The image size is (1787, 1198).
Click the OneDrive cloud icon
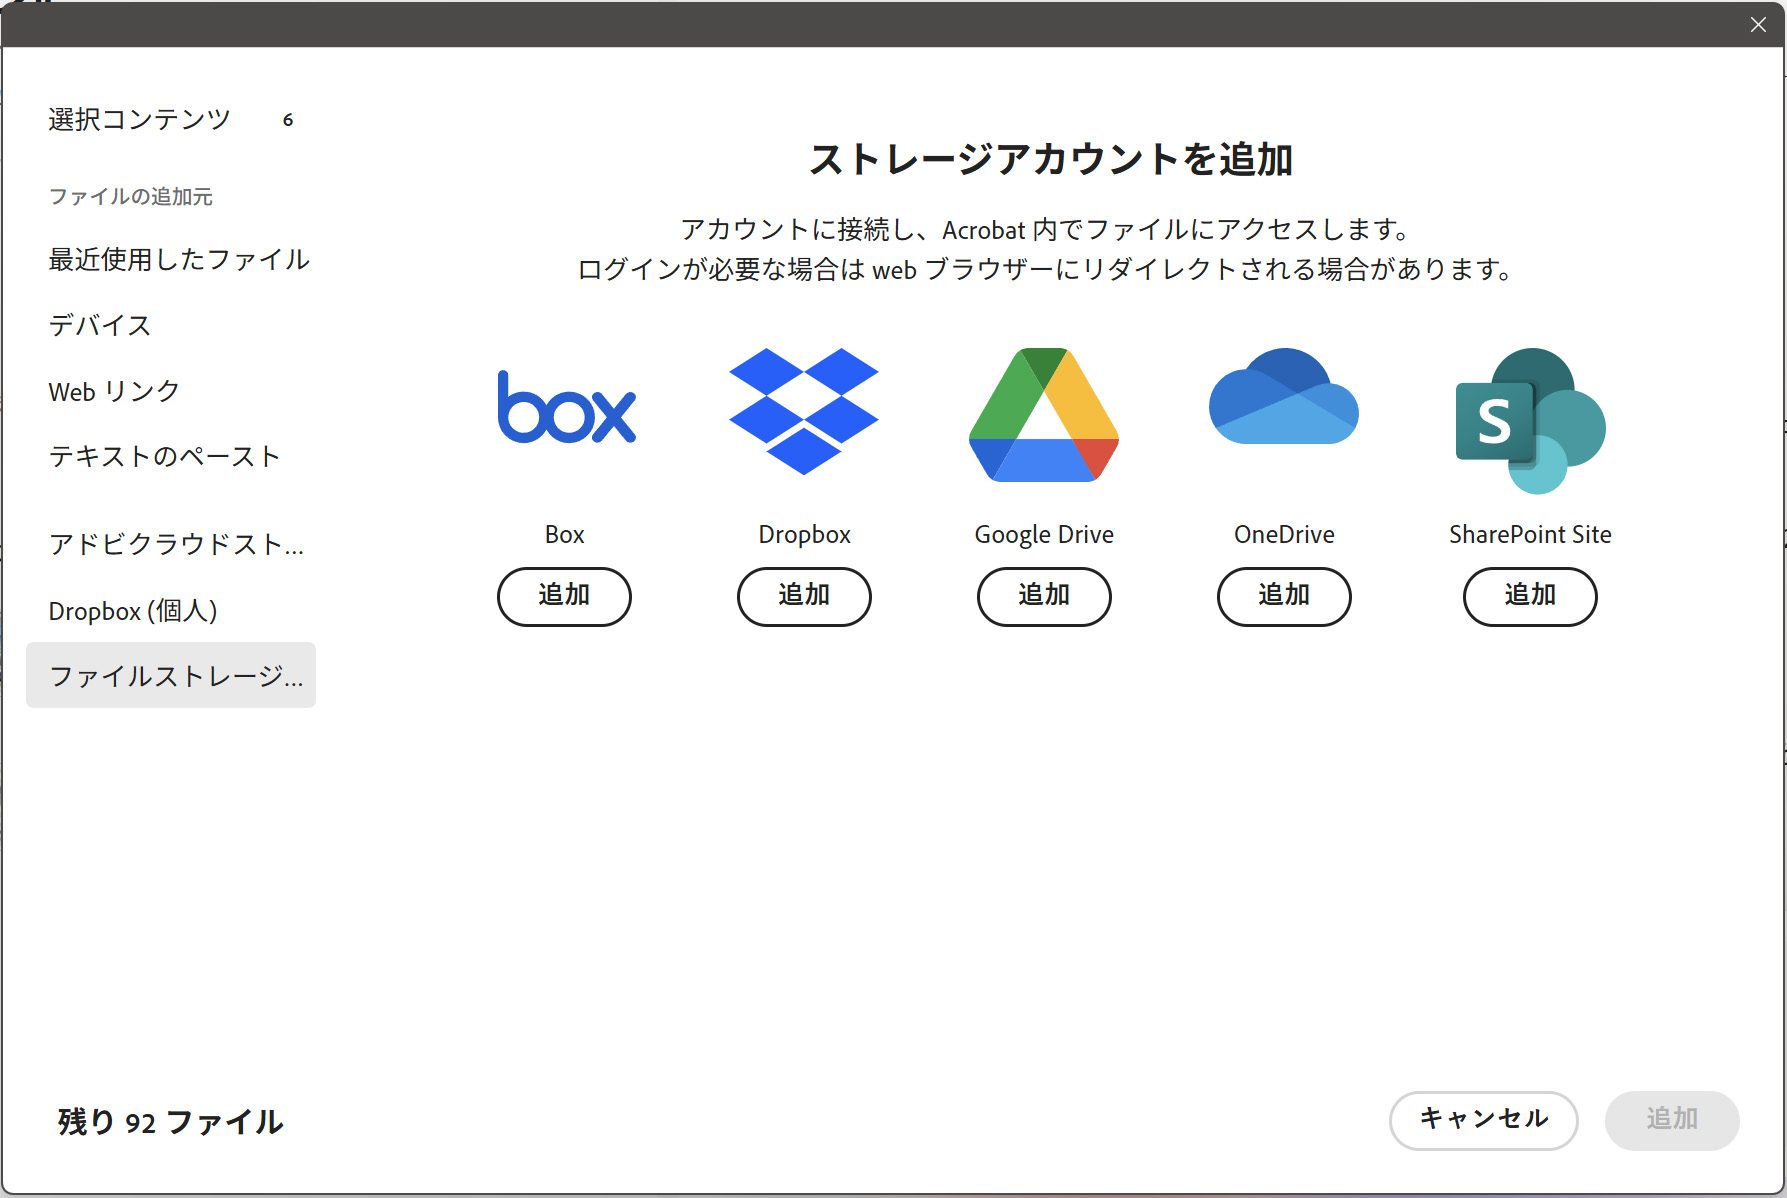tap(1284, 398)
